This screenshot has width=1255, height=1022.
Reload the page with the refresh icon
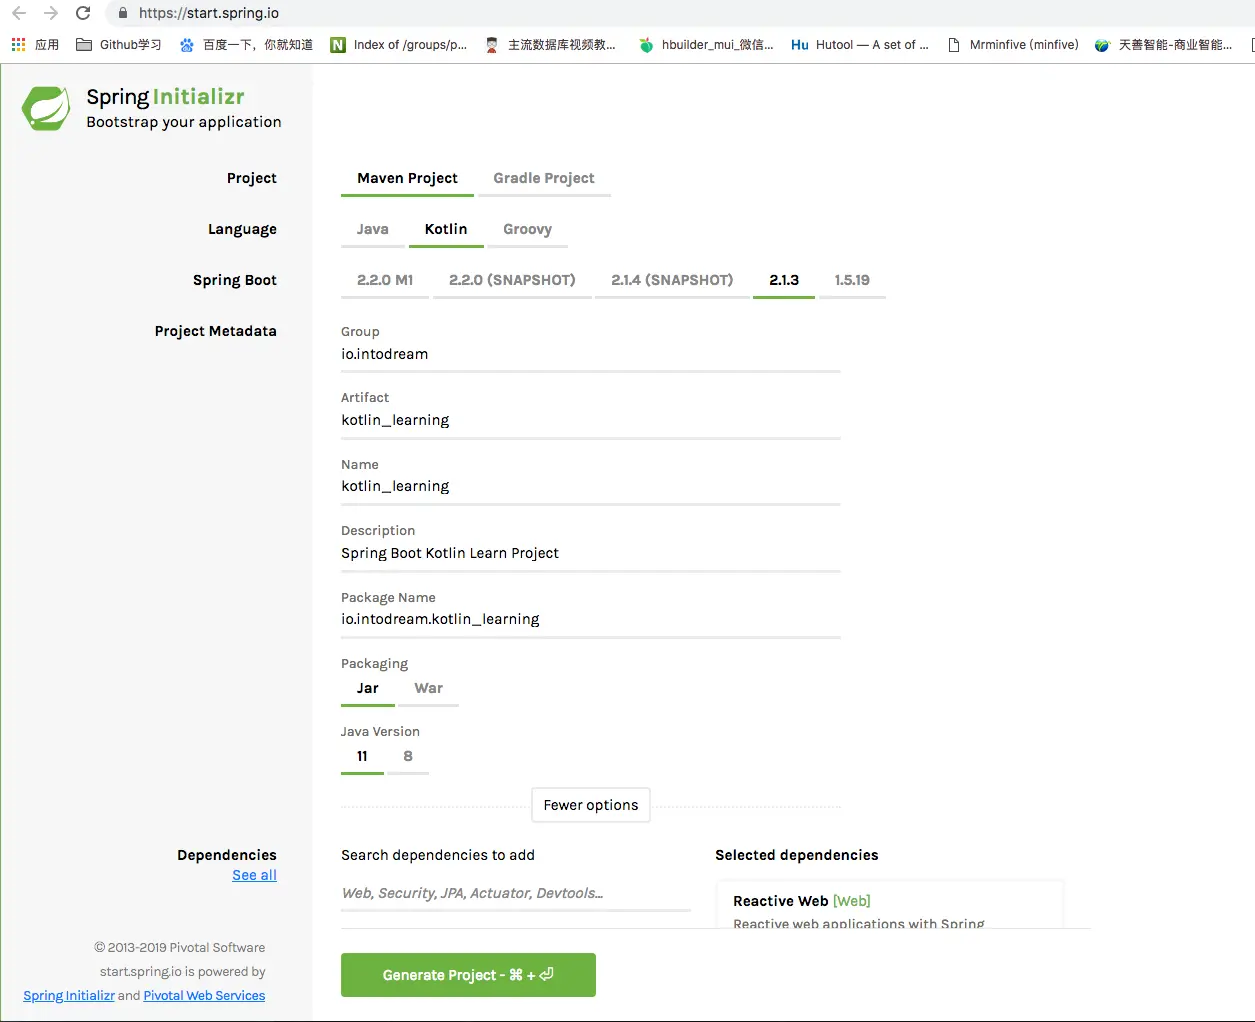tap(83, 13)
